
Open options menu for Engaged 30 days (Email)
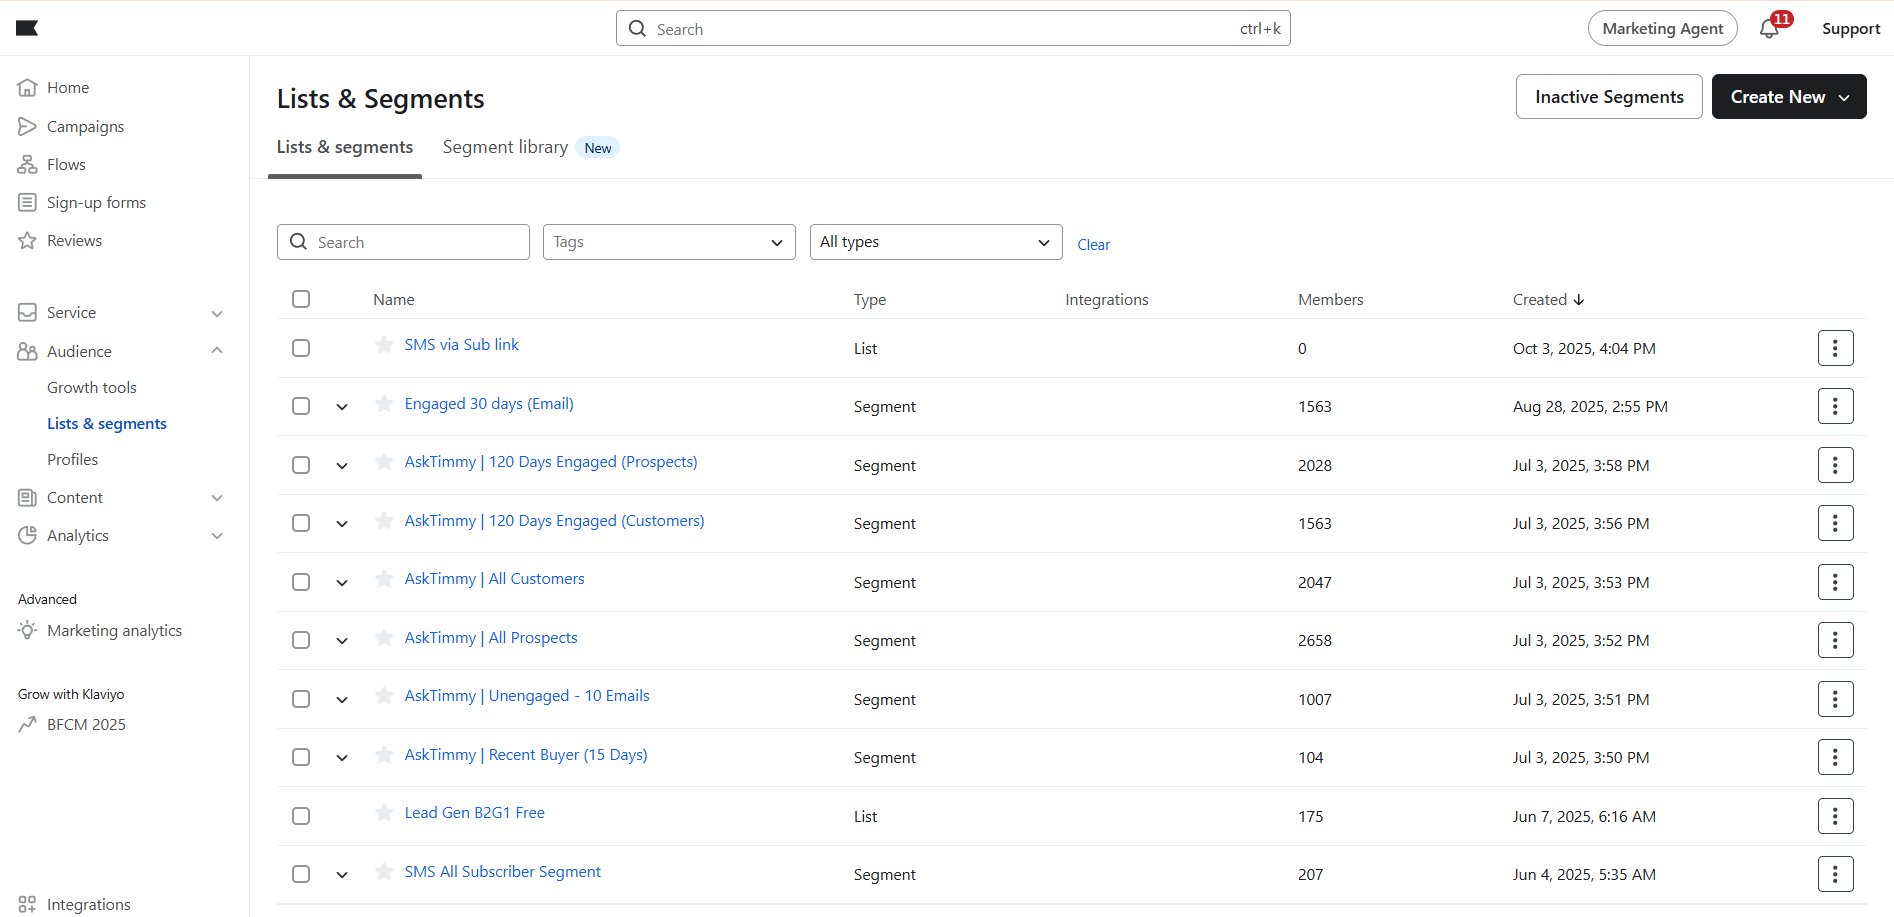[1835, 406]
